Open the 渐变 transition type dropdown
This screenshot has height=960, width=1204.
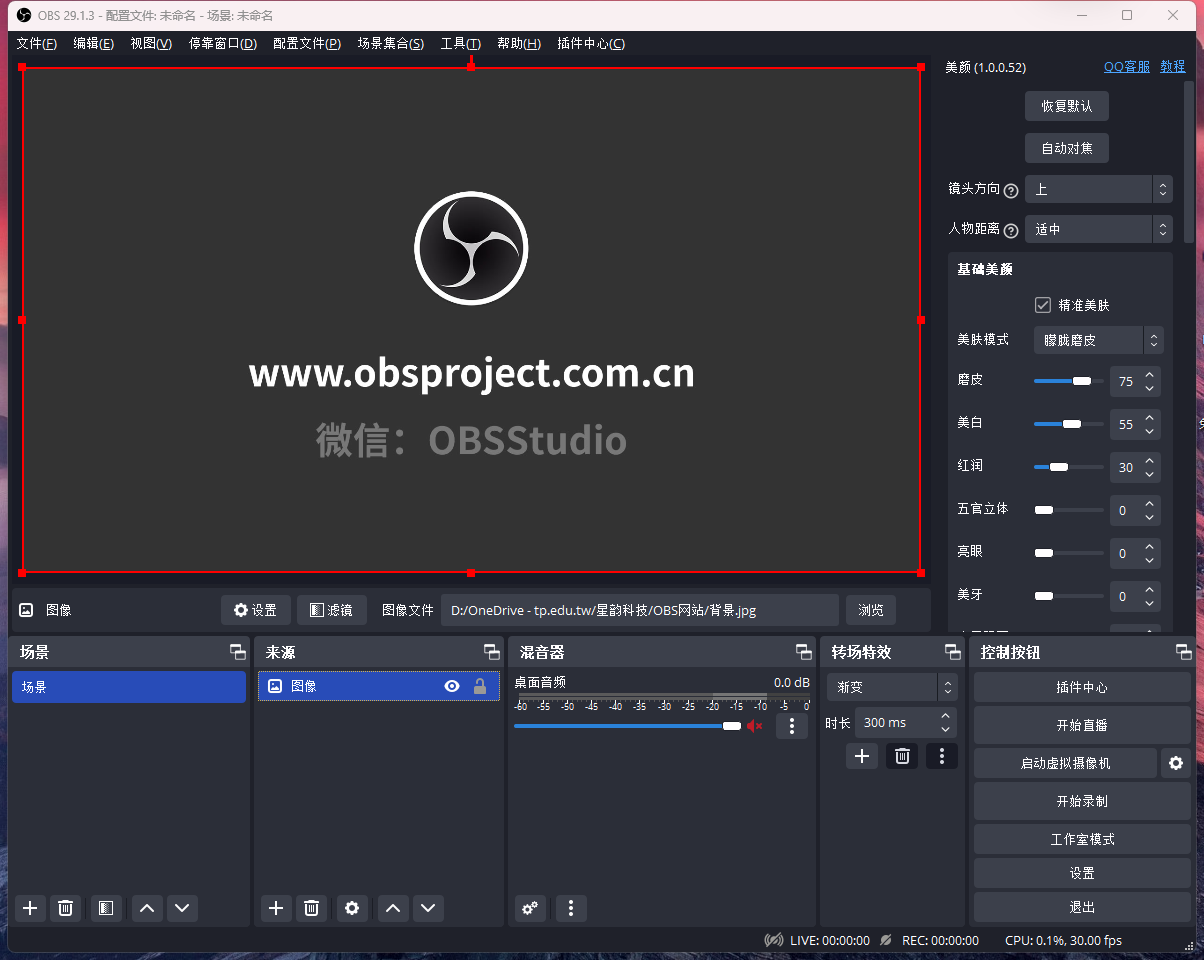coord(892,687)
